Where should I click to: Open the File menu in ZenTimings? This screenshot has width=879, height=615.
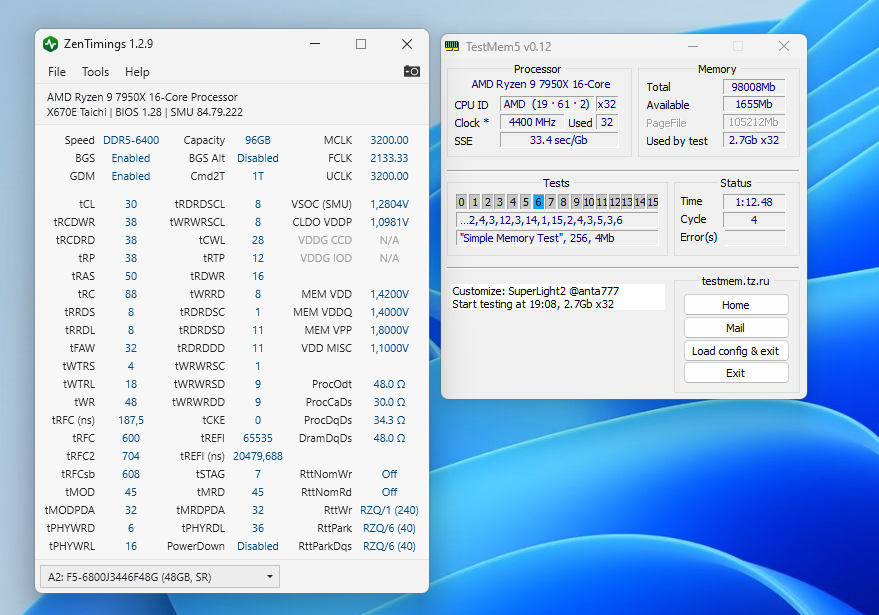(x=57, y=72)
